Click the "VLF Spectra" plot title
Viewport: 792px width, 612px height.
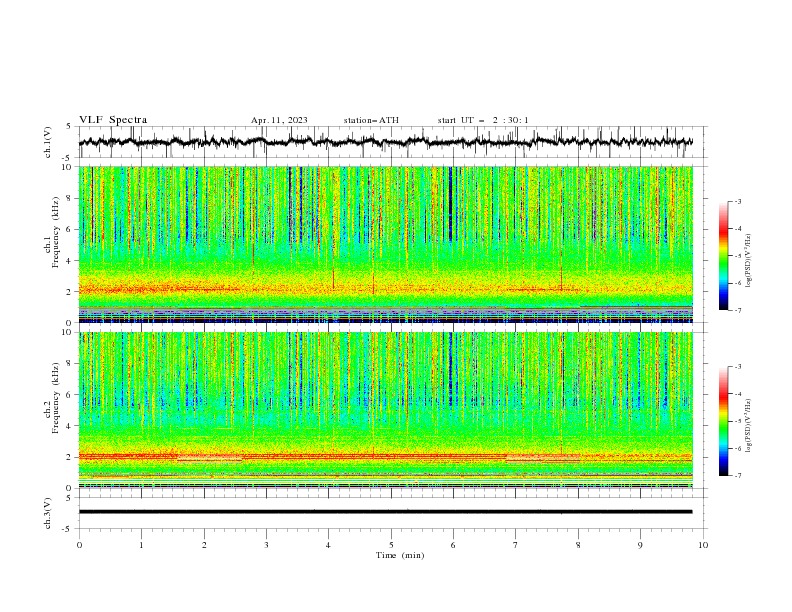tap(113, 120)
